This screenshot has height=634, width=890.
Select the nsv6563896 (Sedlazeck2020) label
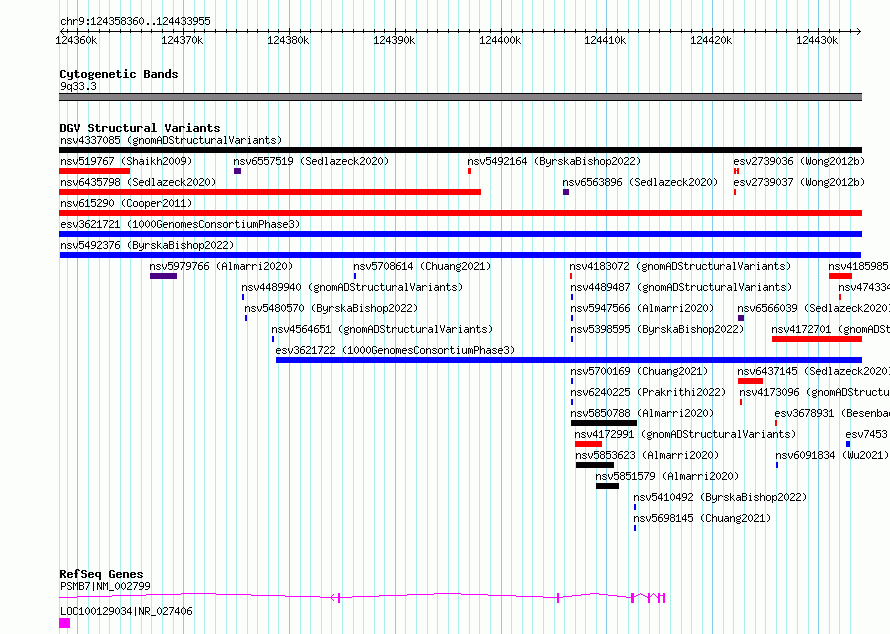click(x=640, y=182)
